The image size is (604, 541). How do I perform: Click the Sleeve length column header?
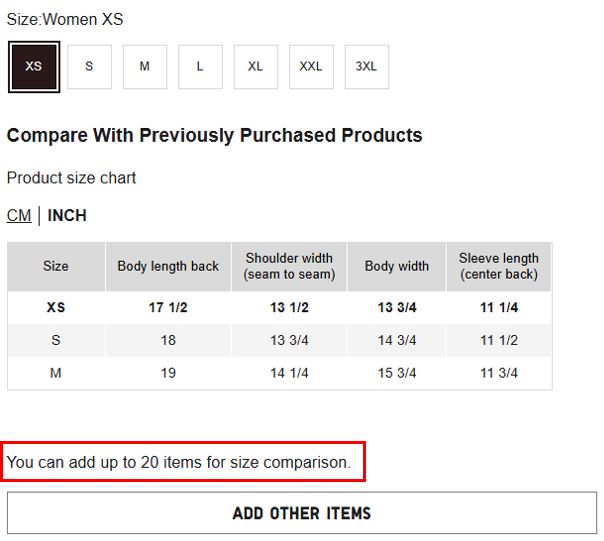(498, 267)
